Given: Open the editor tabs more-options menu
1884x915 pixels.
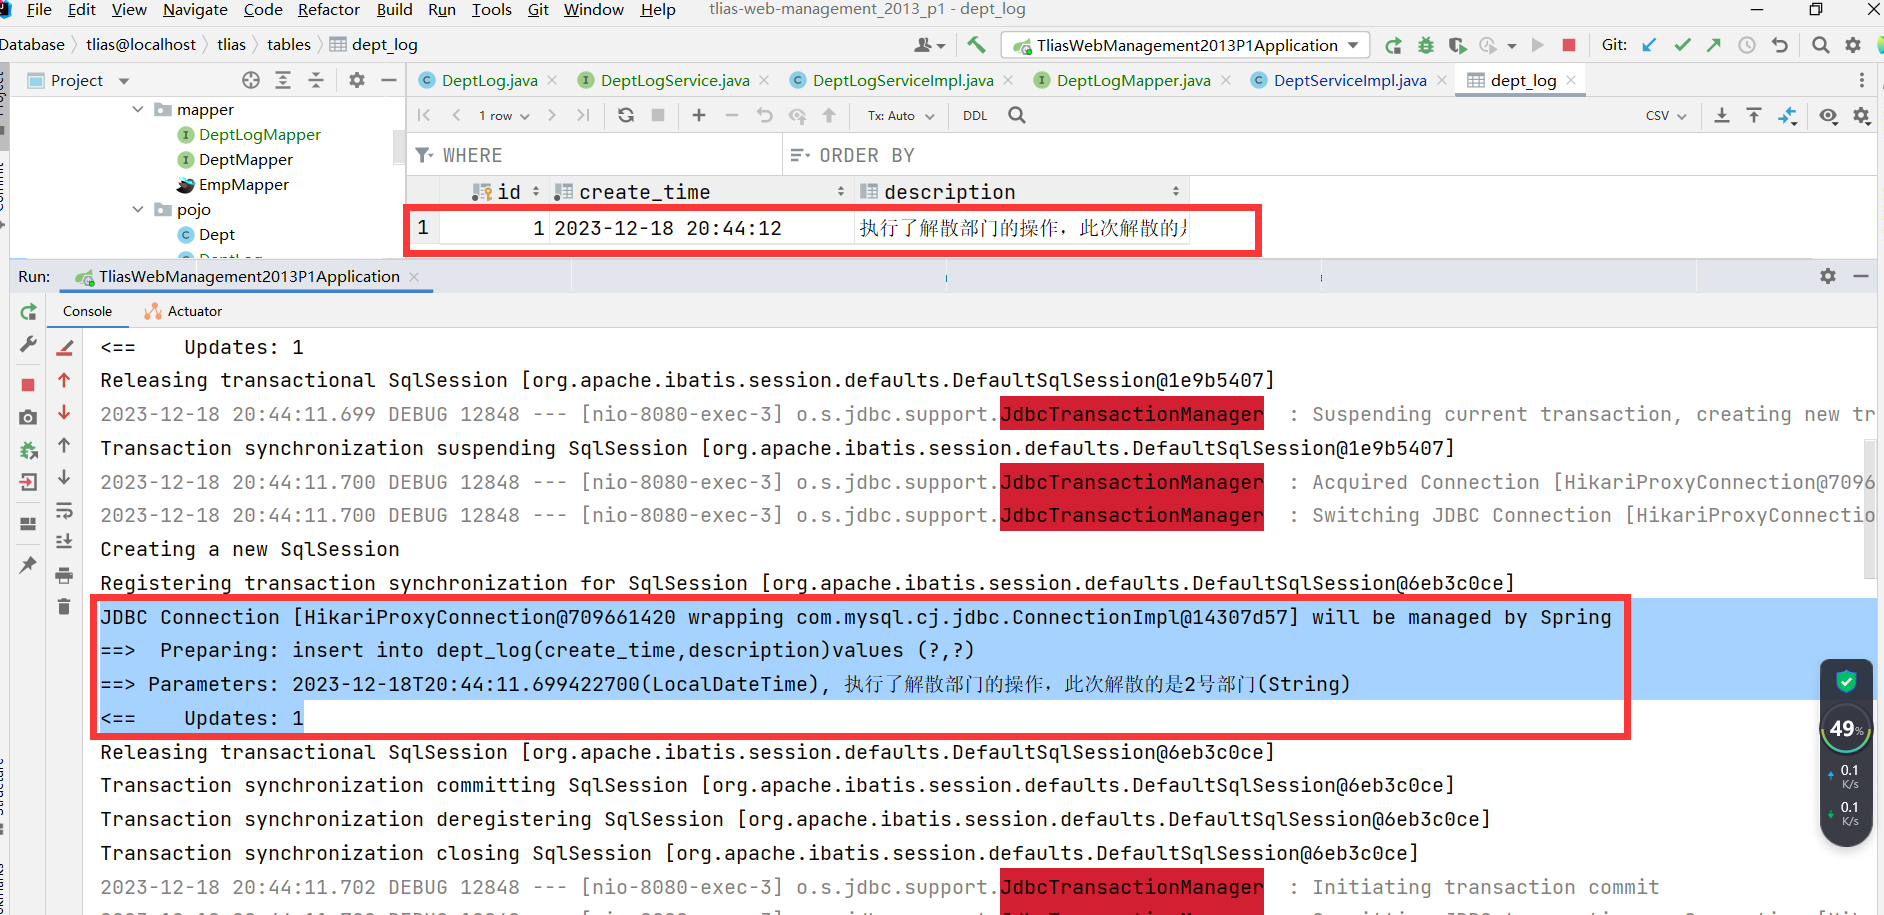Looking at the screenshot, I should 1861,80.
